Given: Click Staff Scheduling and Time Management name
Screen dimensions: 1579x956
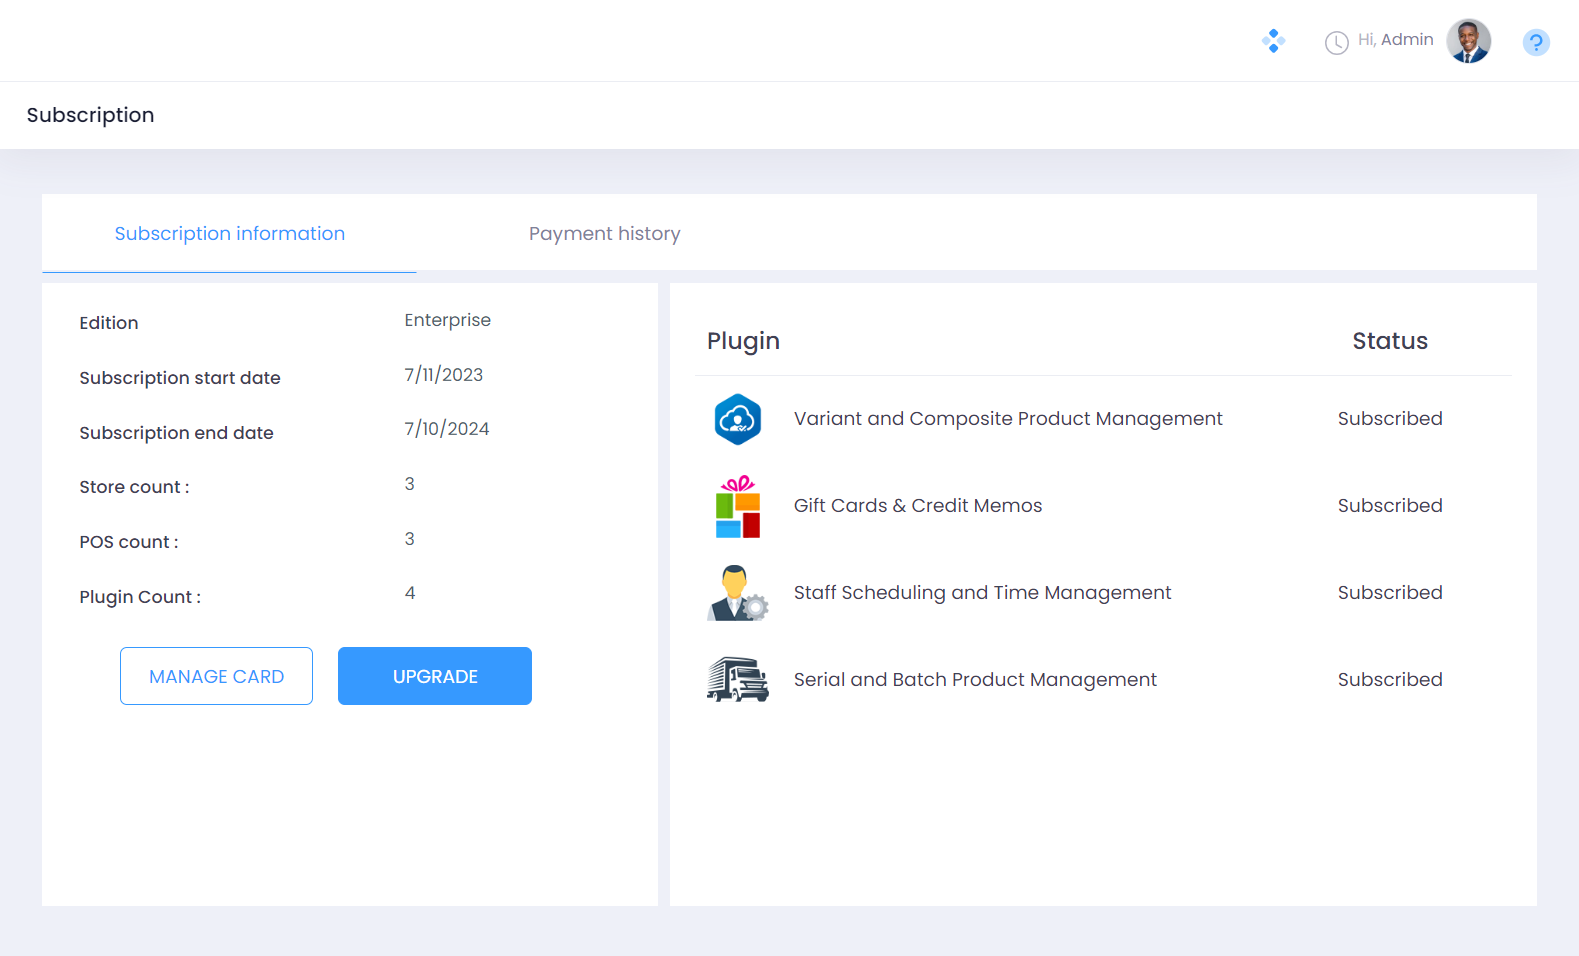Looking at the screenshot, I should coord(982,593).
